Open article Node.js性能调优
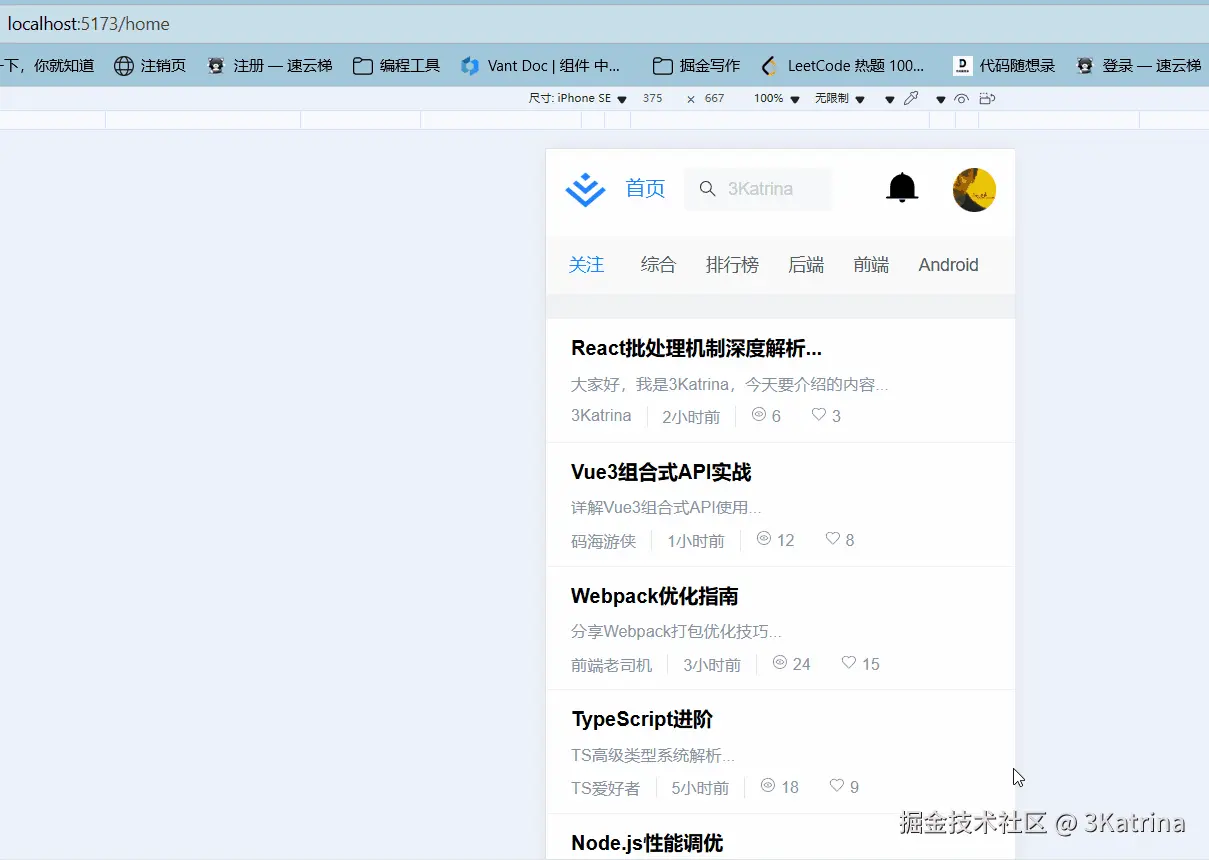 (646, 843)
